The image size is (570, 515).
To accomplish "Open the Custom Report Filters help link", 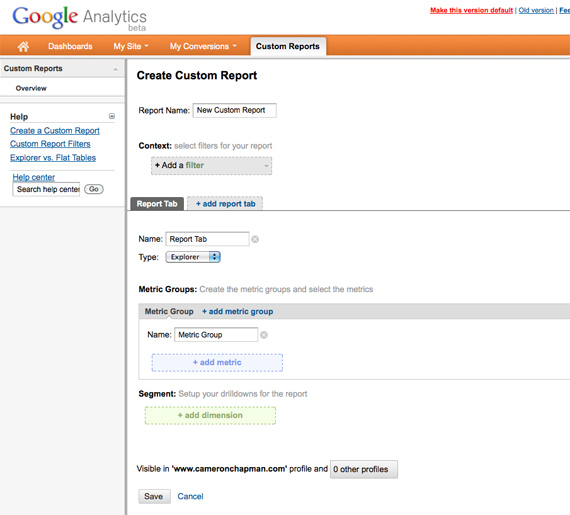I will pos(50,144).
